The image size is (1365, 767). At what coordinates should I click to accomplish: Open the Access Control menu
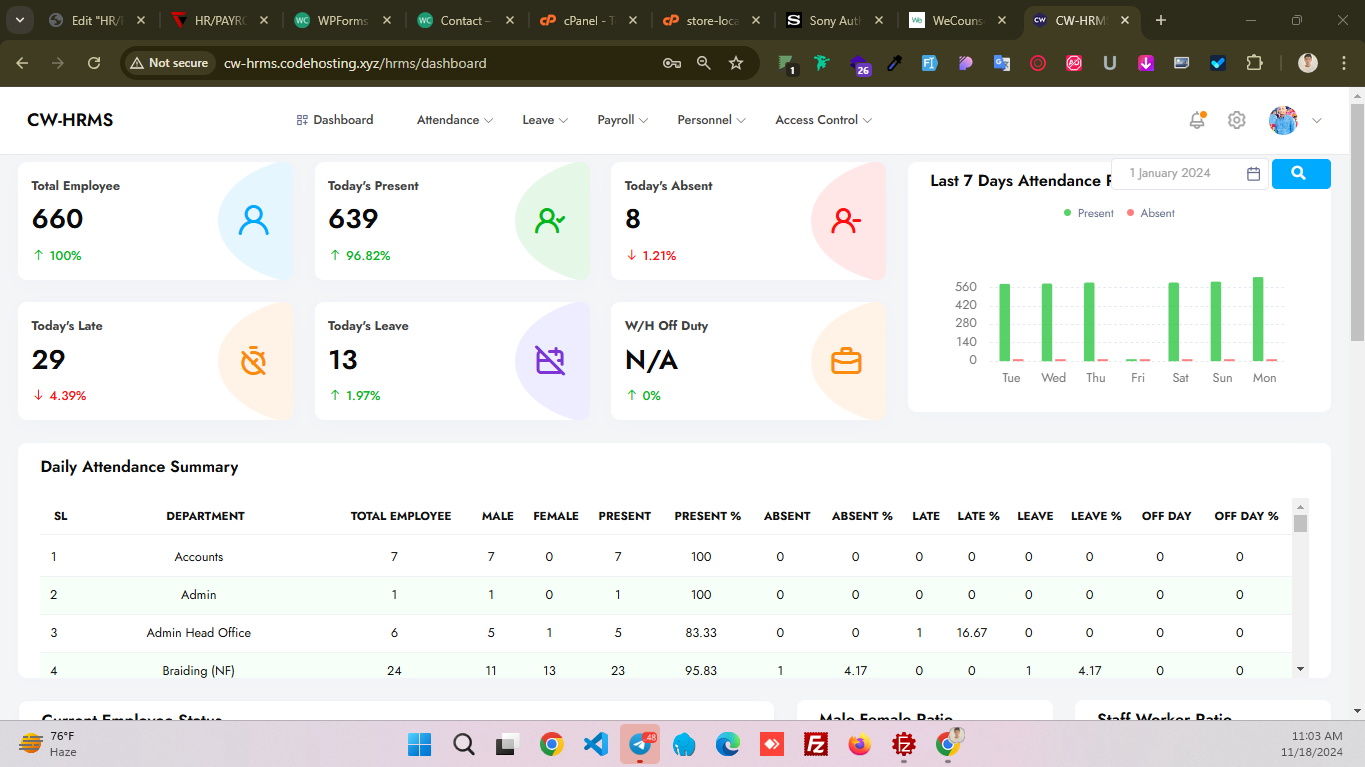click(x=823, y=120)
